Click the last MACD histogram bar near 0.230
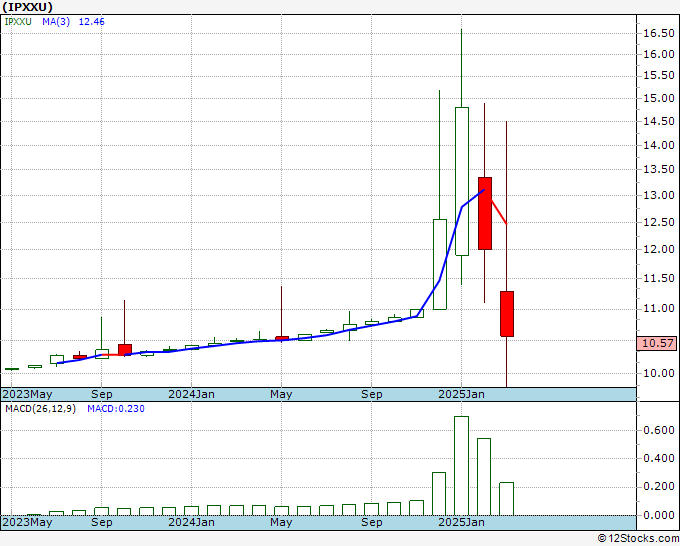This screenshot has width=680, height=546. coord(507,499)
